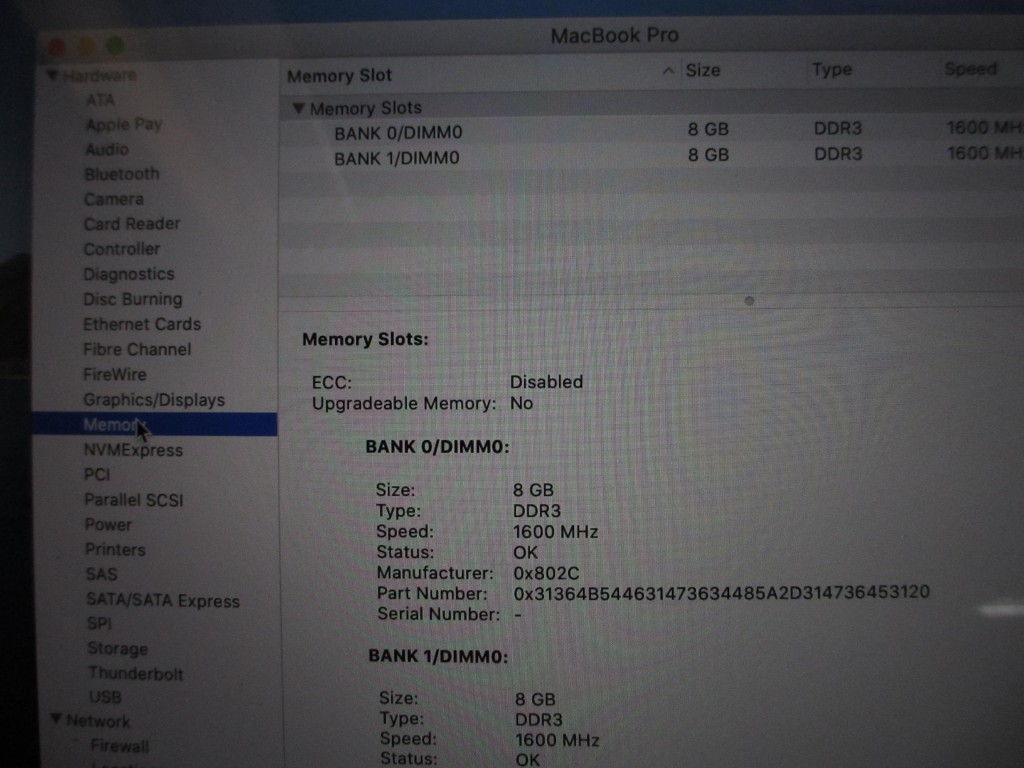
Task: Click the Network category label
Action: coord(99,721)
